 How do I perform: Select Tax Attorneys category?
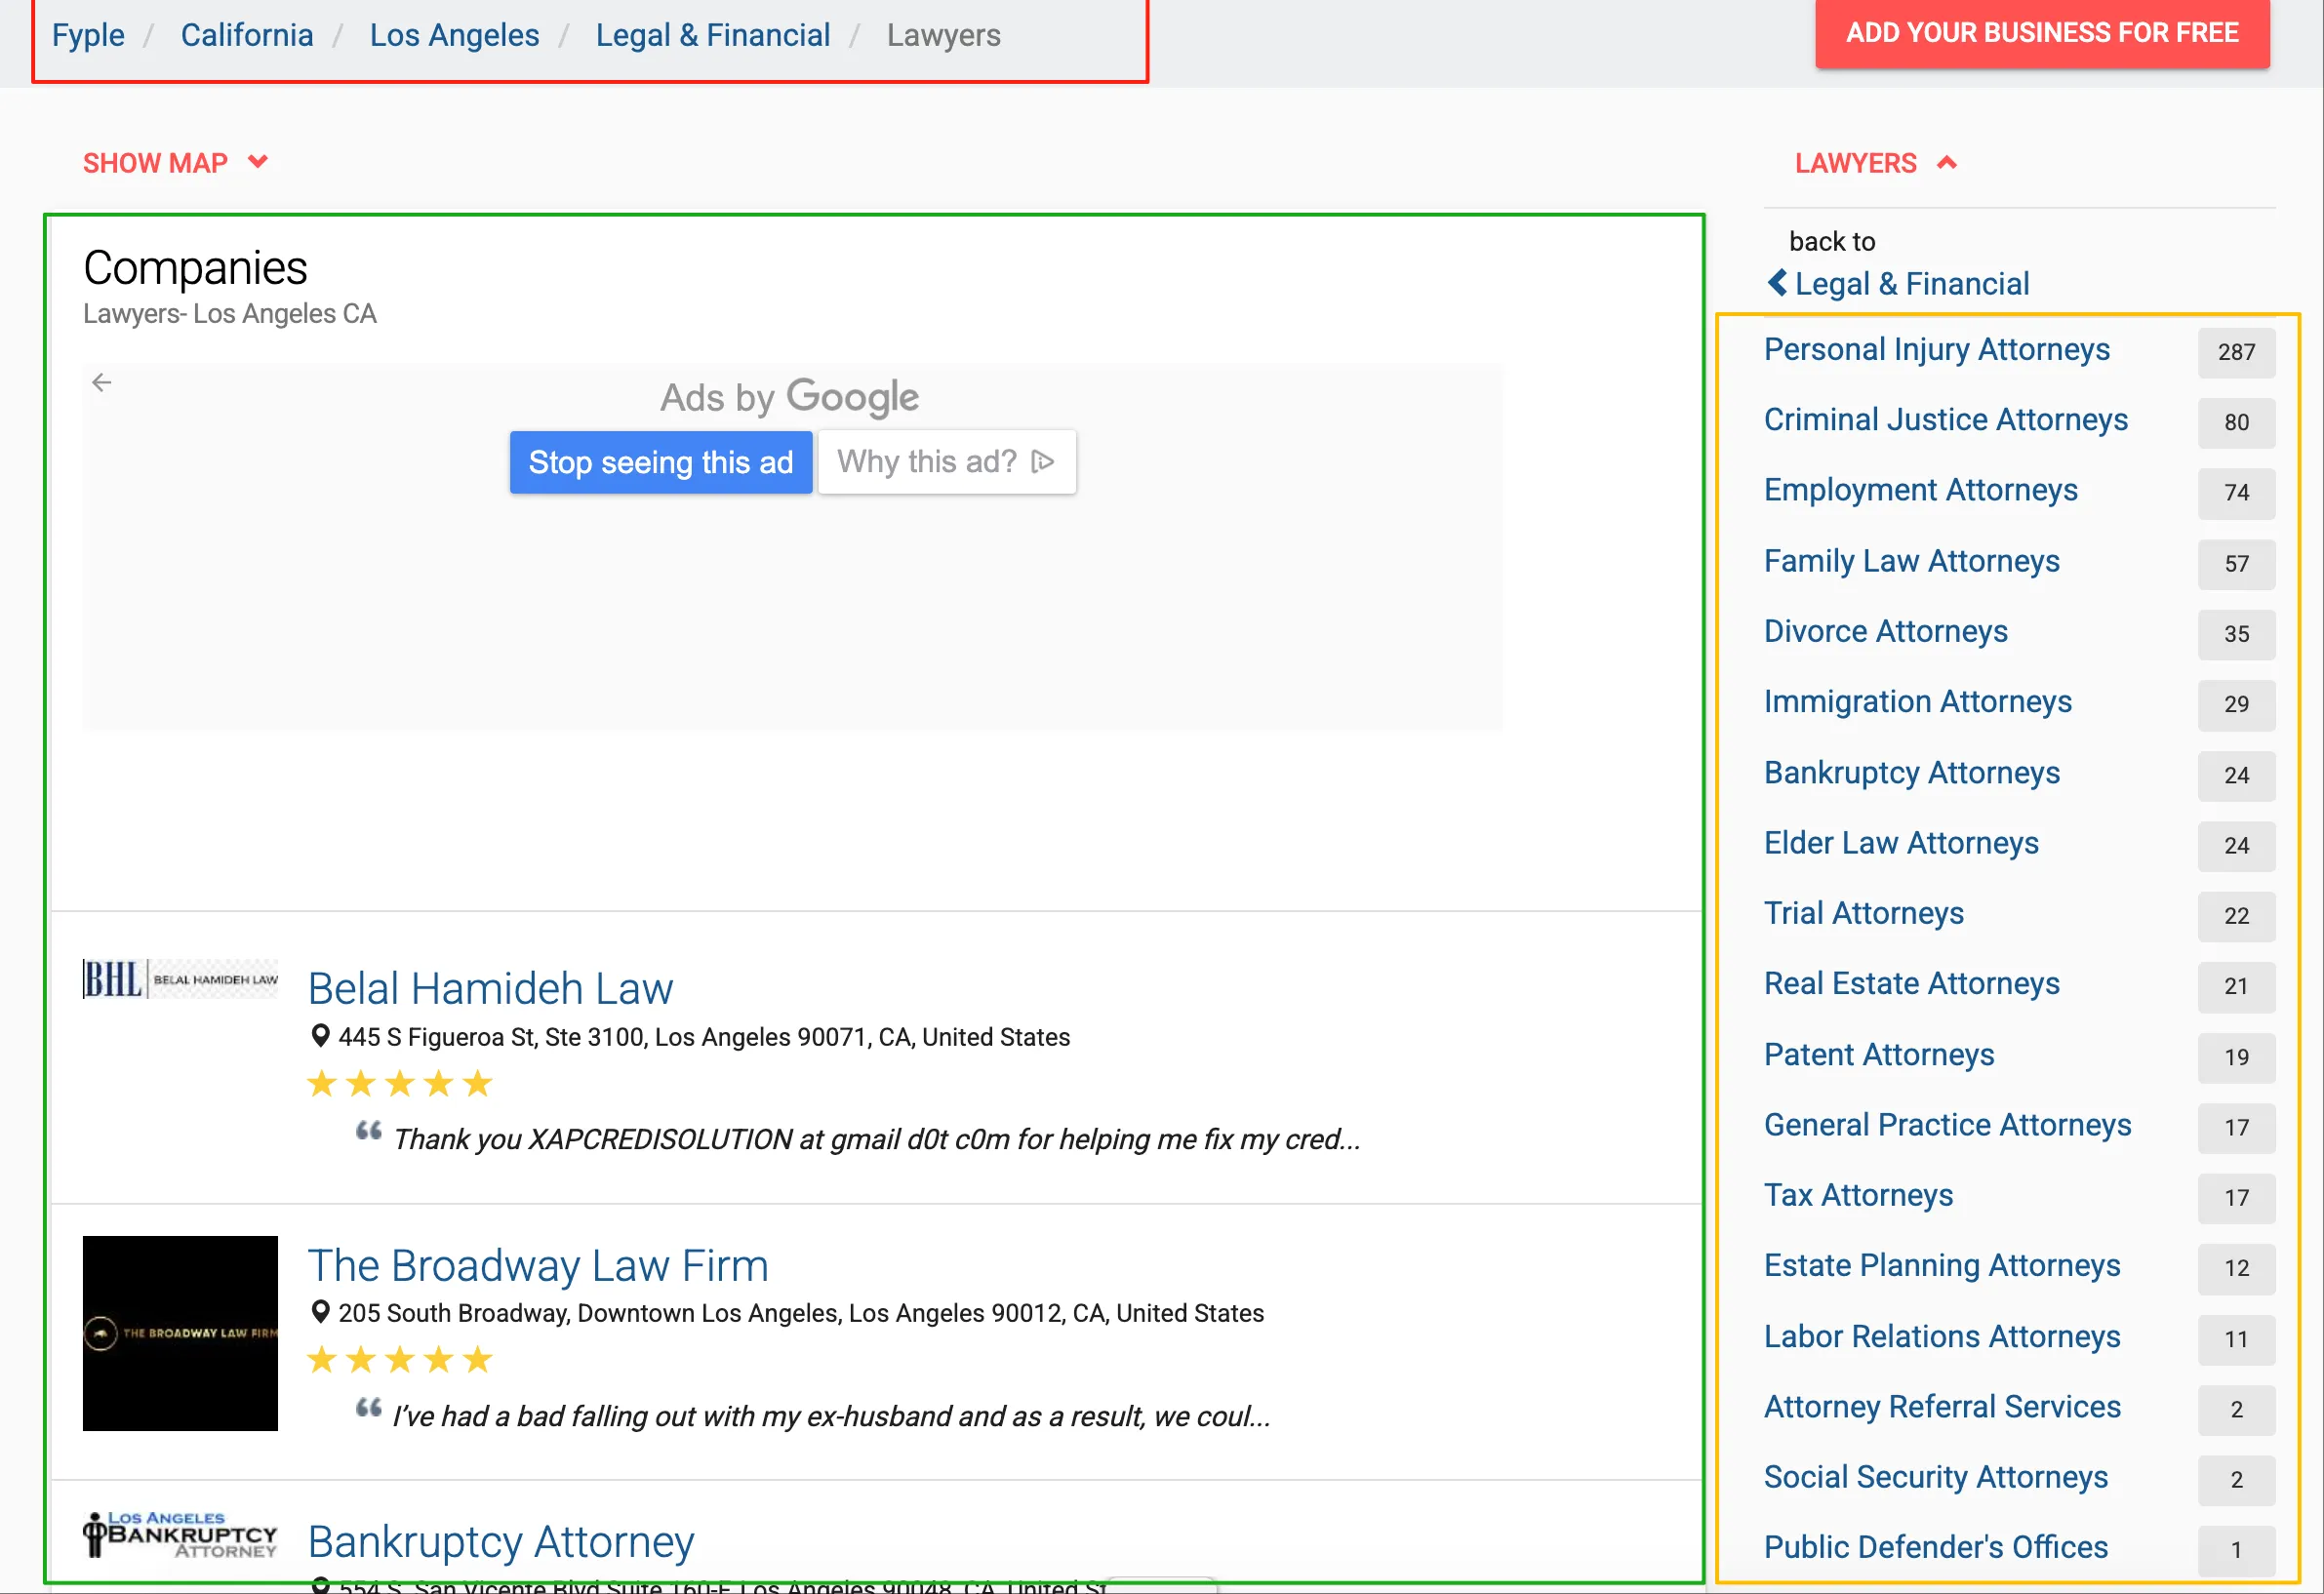tap(1858, 1195)
